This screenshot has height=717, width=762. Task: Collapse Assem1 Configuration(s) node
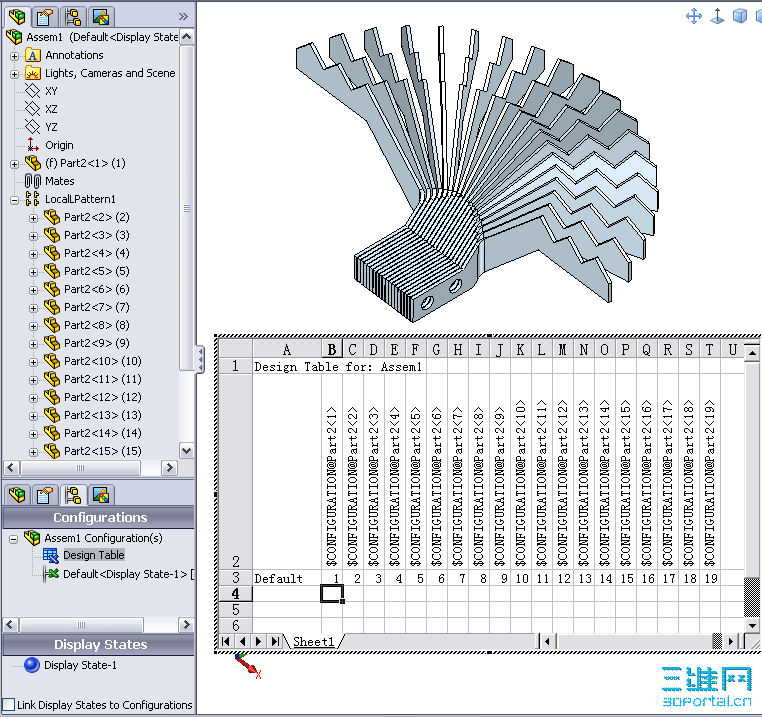(x=14, y=539)
